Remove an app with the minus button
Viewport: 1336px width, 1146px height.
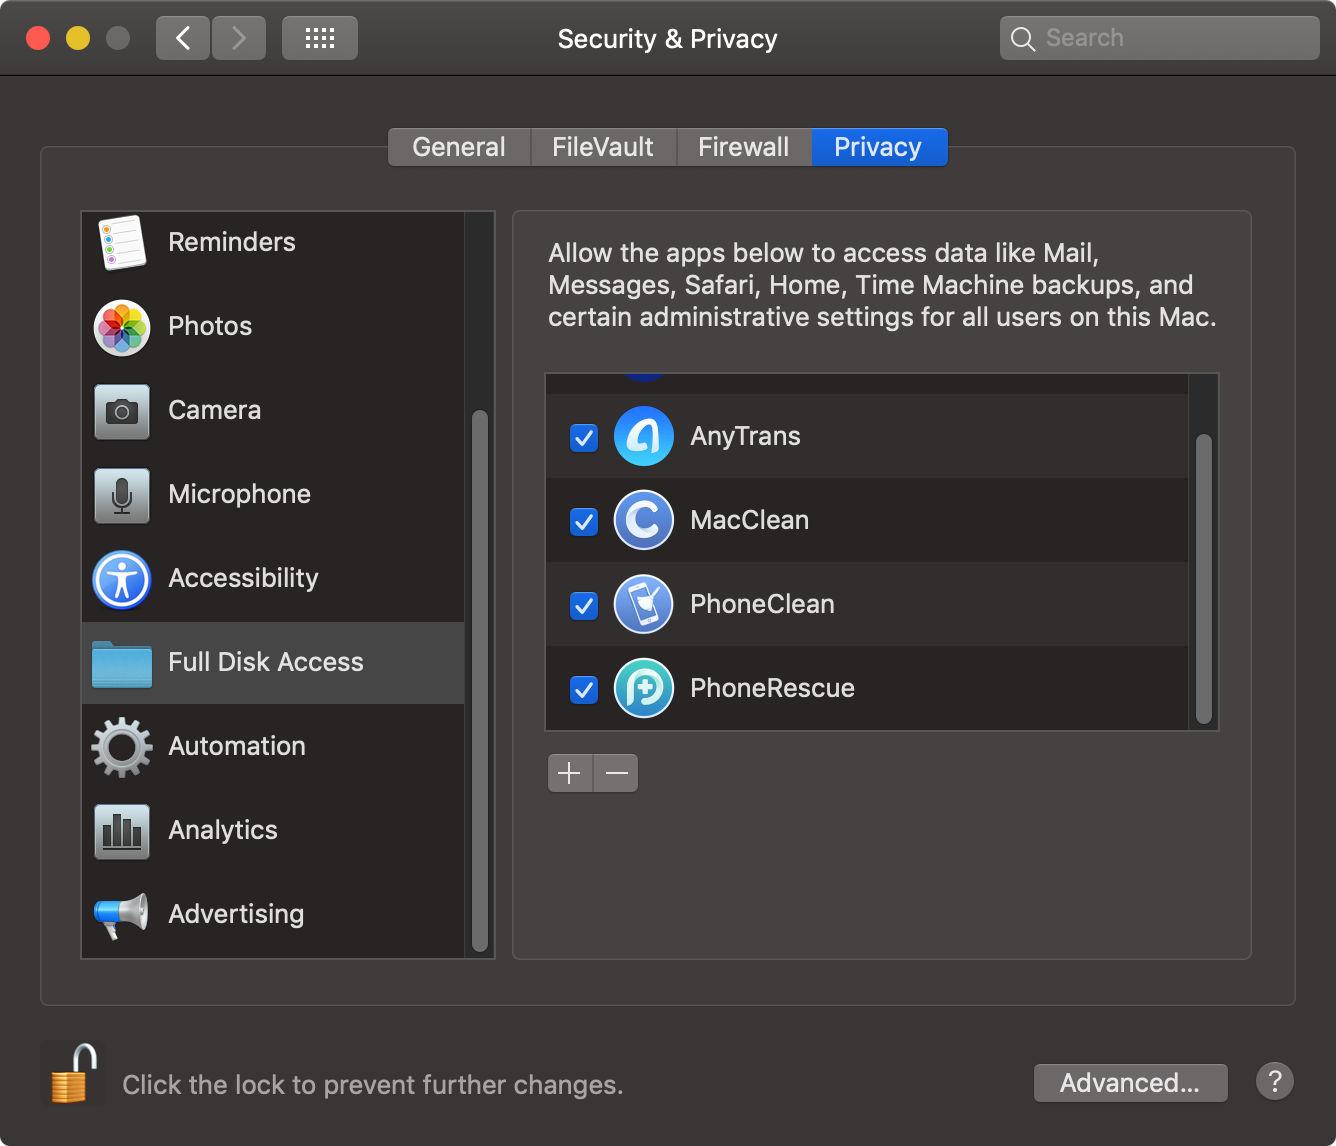coord(616,773)
